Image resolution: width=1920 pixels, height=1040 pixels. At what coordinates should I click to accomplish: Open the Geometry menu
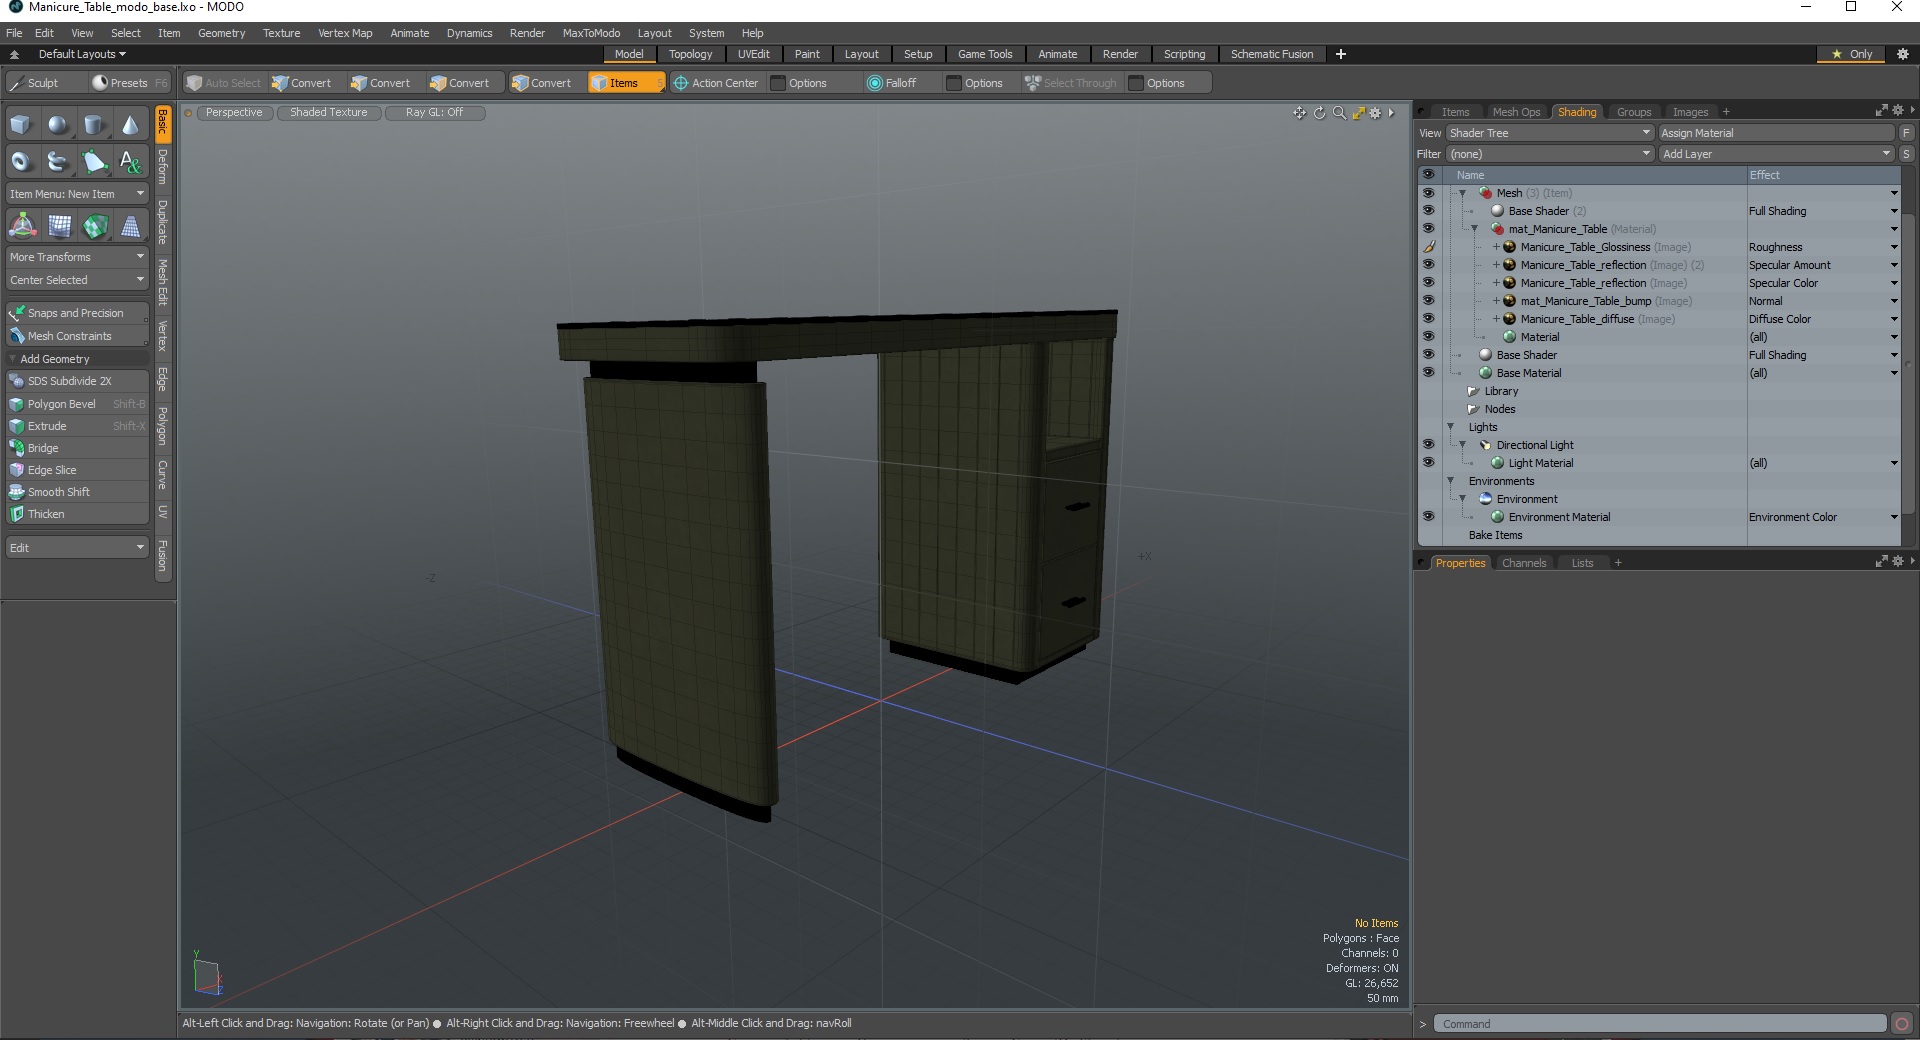pyautogui.click(x=221, y=33)
